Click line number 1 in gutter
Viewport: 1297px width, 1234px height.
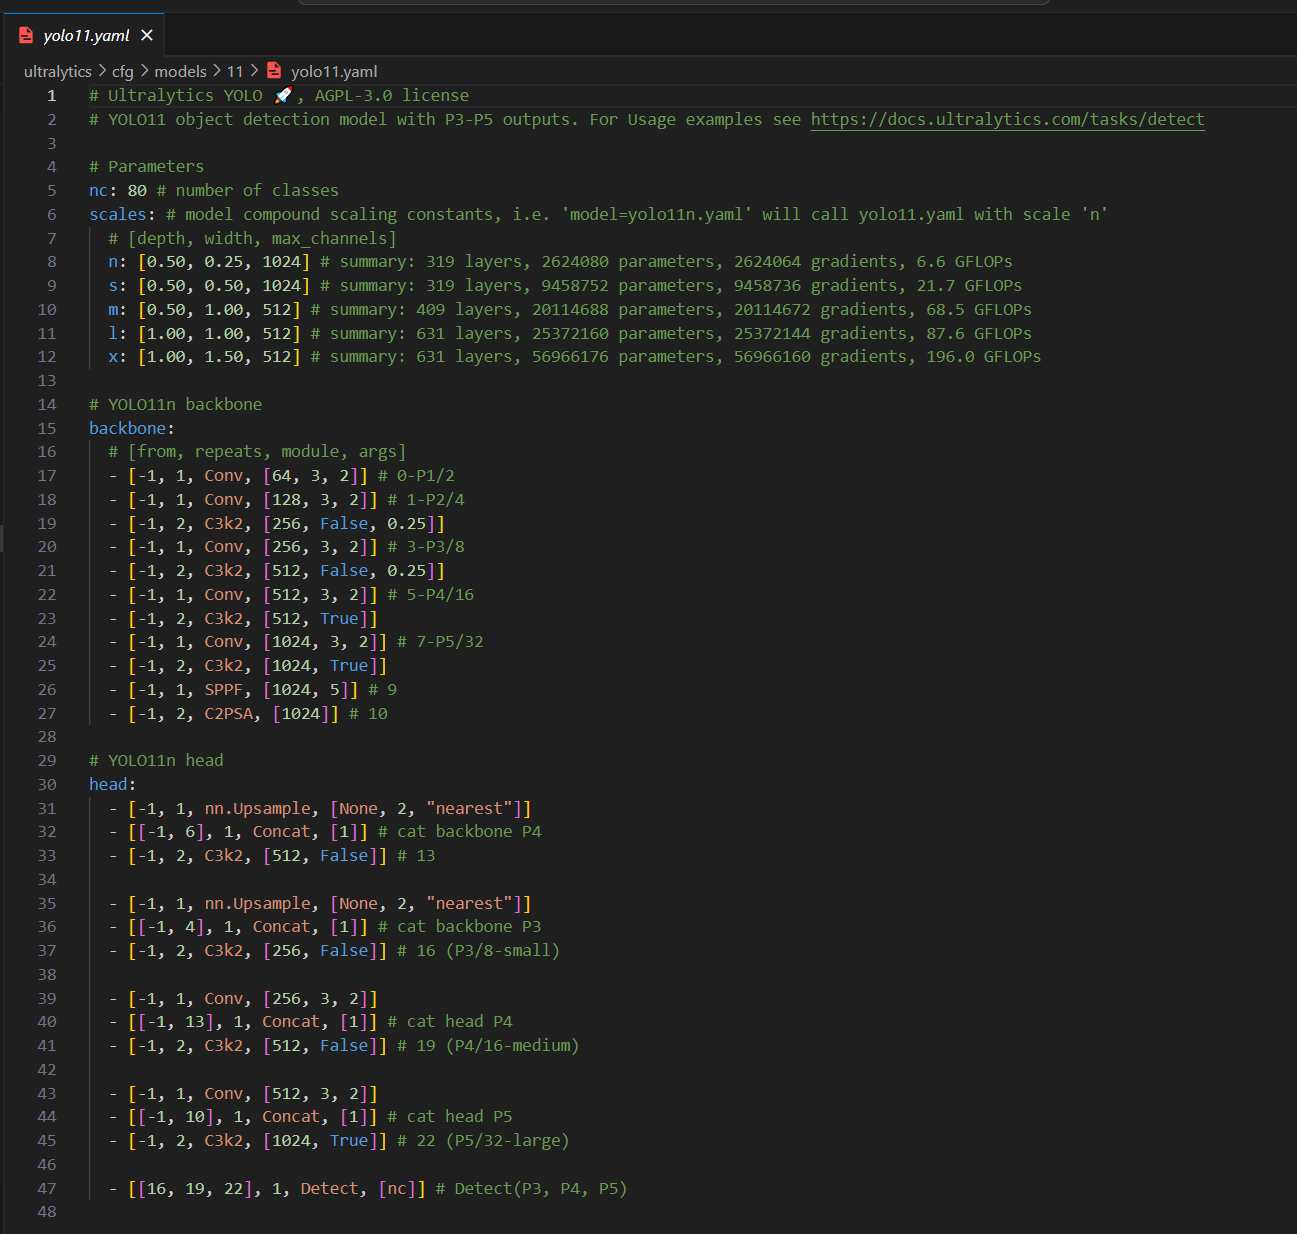coord(51,96)
